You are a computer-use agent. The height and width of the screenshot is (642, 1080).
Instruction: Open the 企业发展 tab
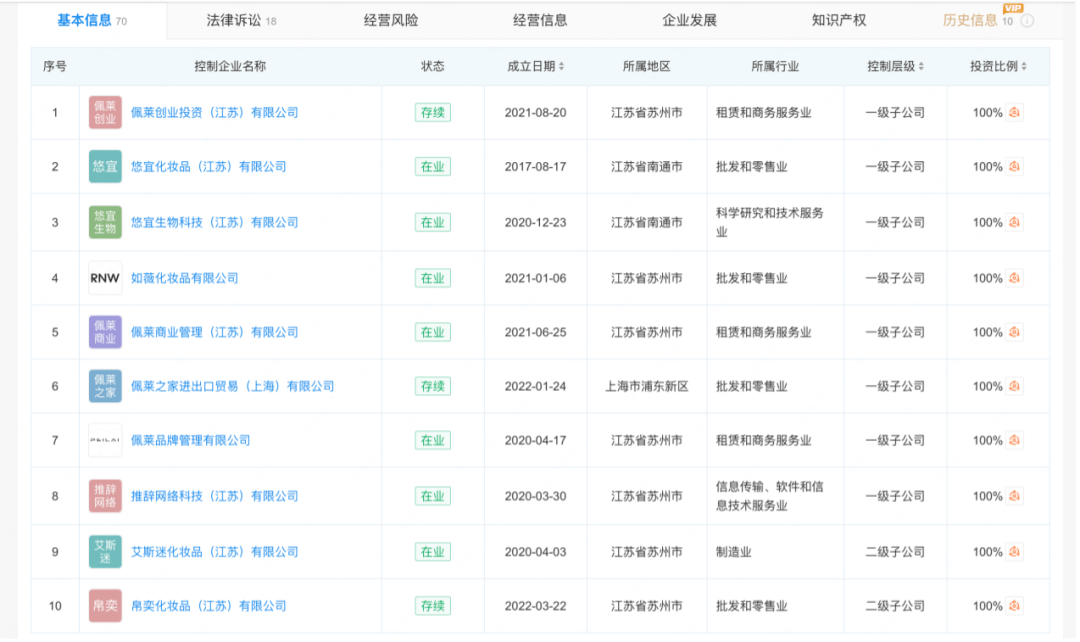pos(689,21)
